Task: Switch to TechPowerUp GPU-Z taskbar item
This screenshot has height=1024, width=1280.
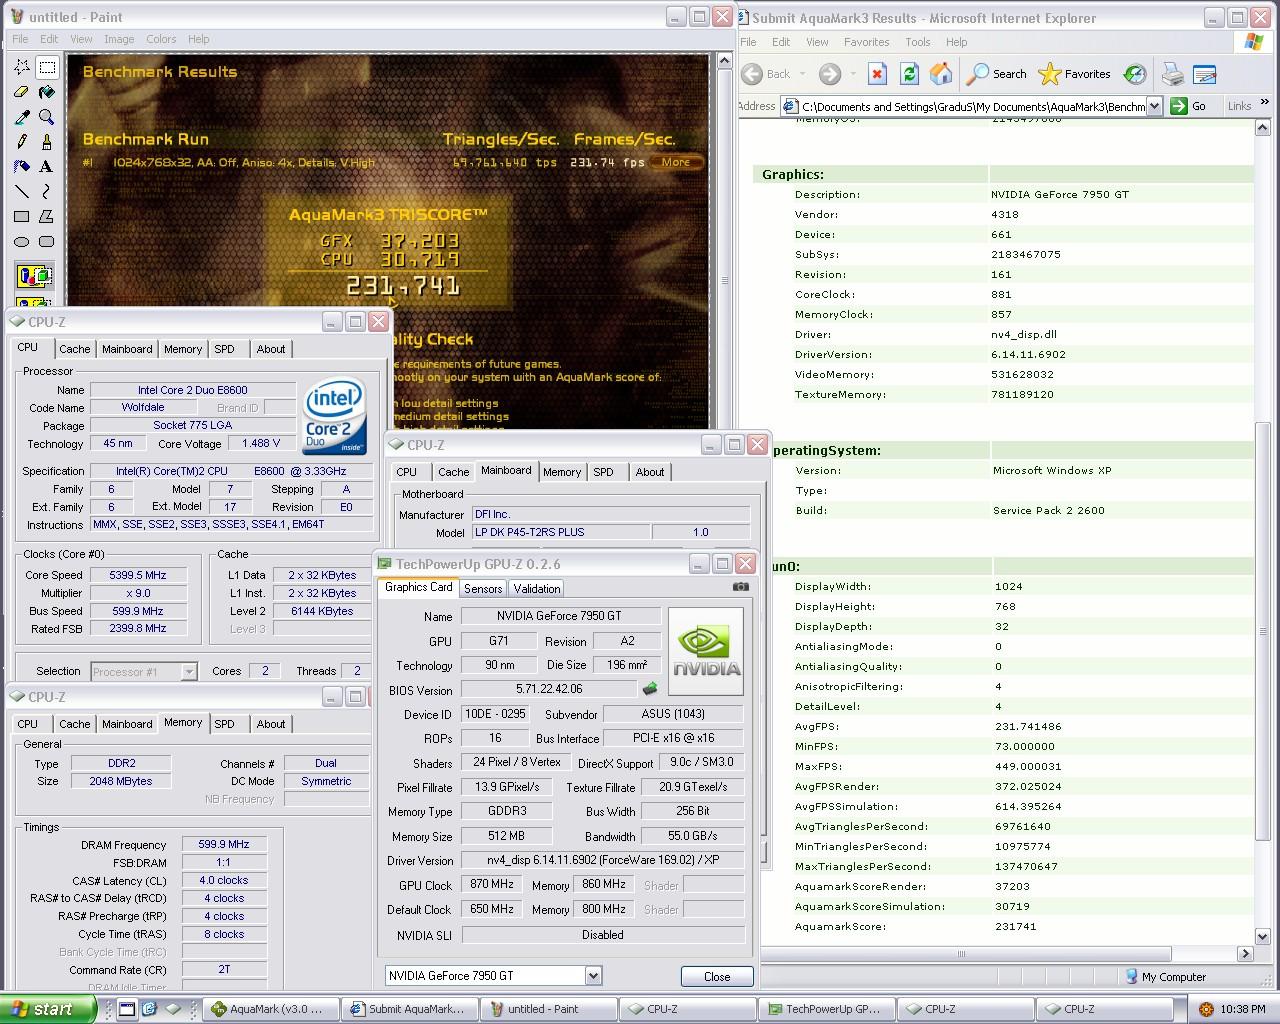Action: pyautogui.click(x=825, y=1009)
